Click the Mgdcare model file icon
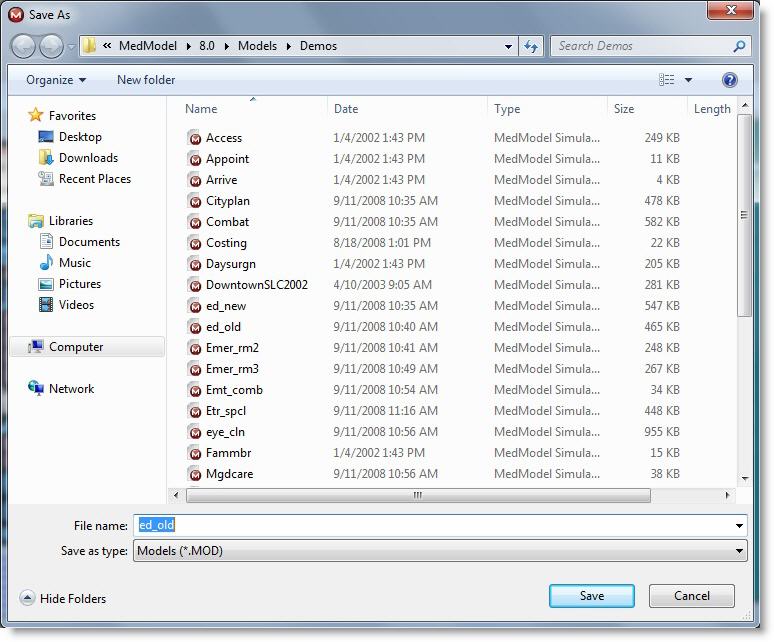 click(x=195, y=474)
